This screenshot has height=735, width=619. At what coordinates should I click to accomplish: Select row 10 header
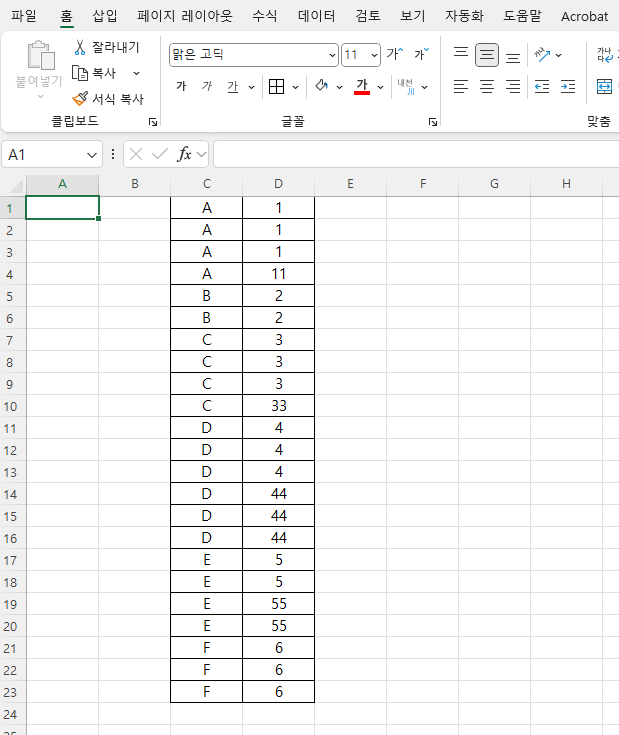(12, 406)
